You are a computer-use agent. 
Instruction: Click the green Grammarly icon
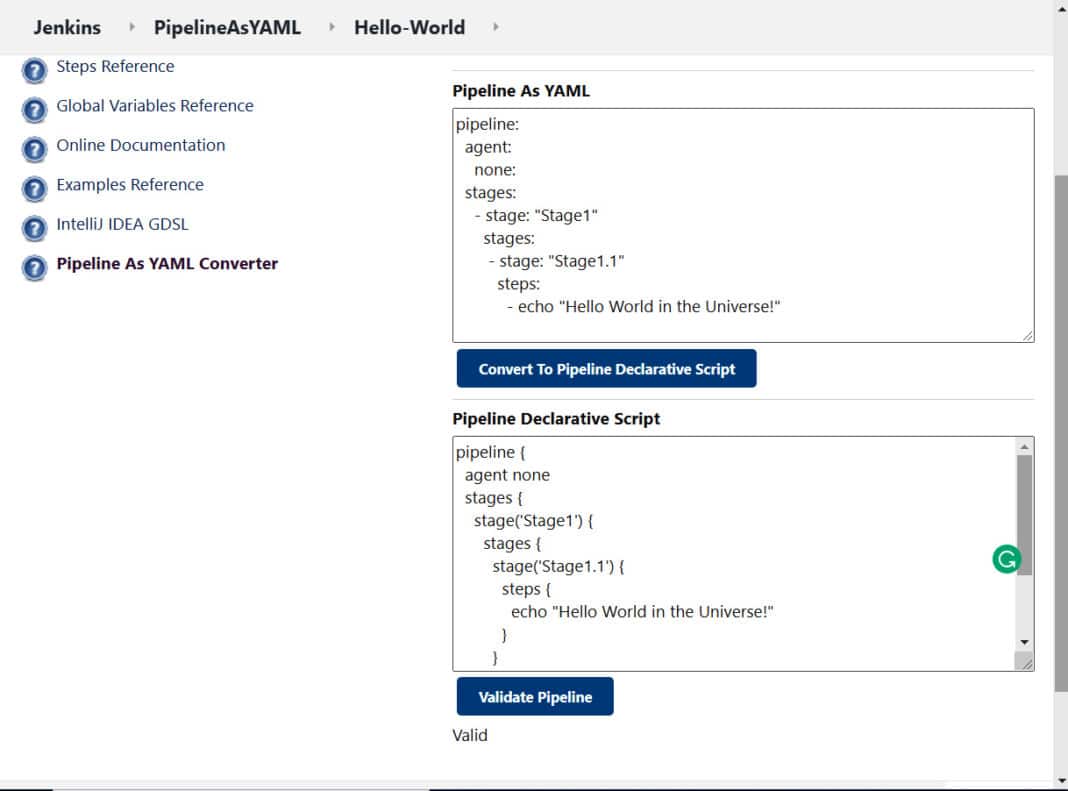1006,560
